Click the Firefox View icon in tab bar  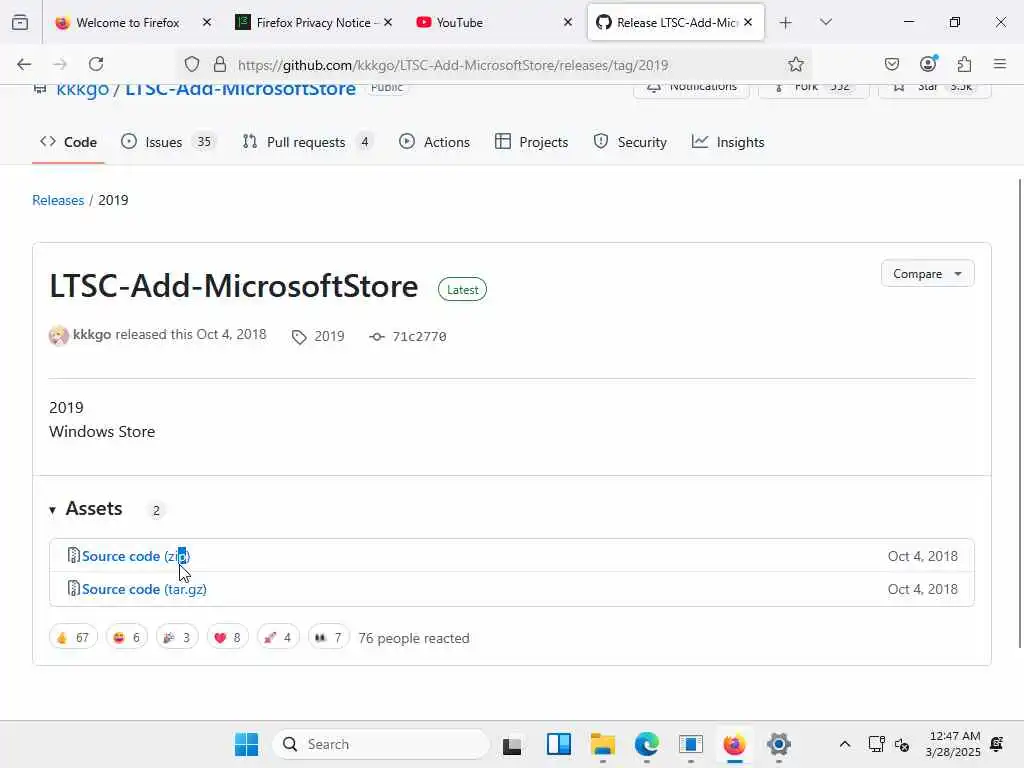(20, 23)
